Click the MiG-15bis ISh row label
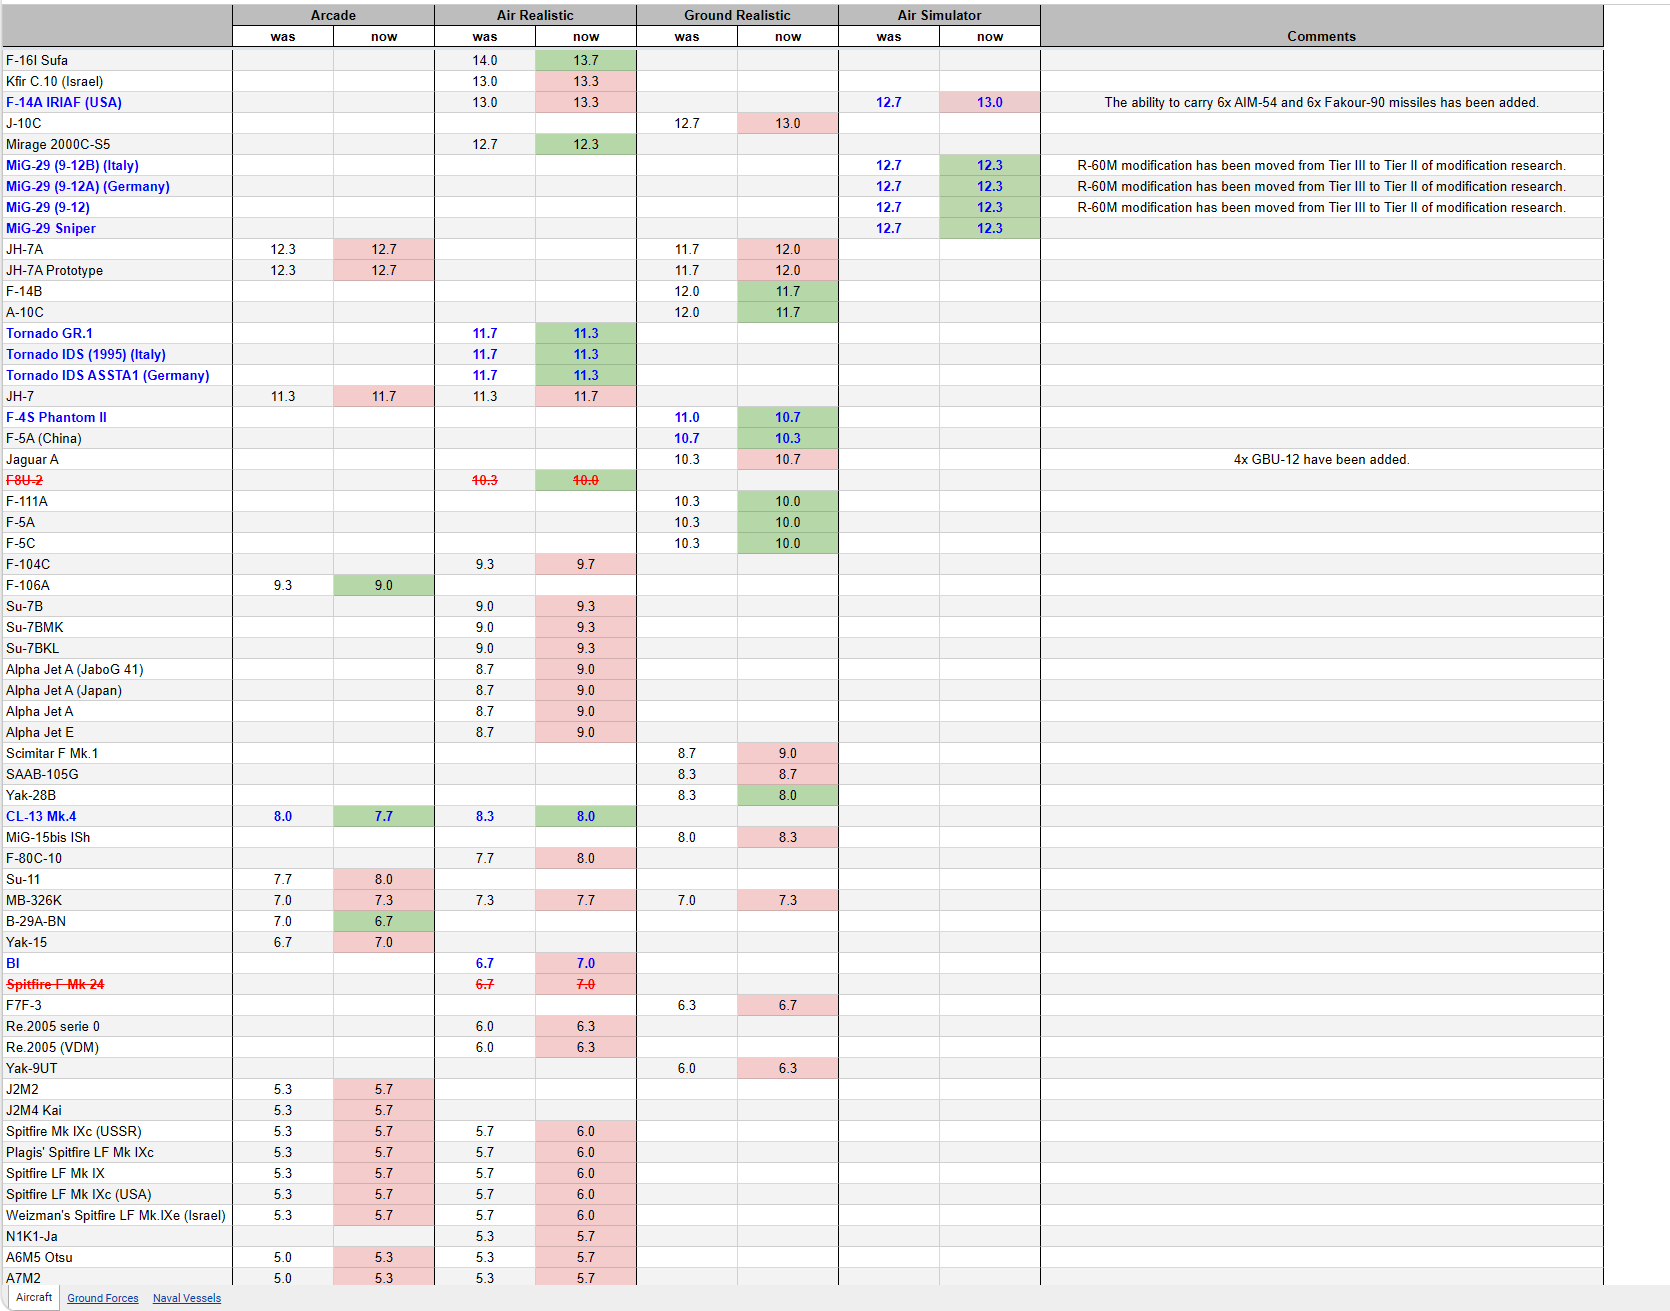Viewport: 1670px width, 1311px height. click(48, 837)
